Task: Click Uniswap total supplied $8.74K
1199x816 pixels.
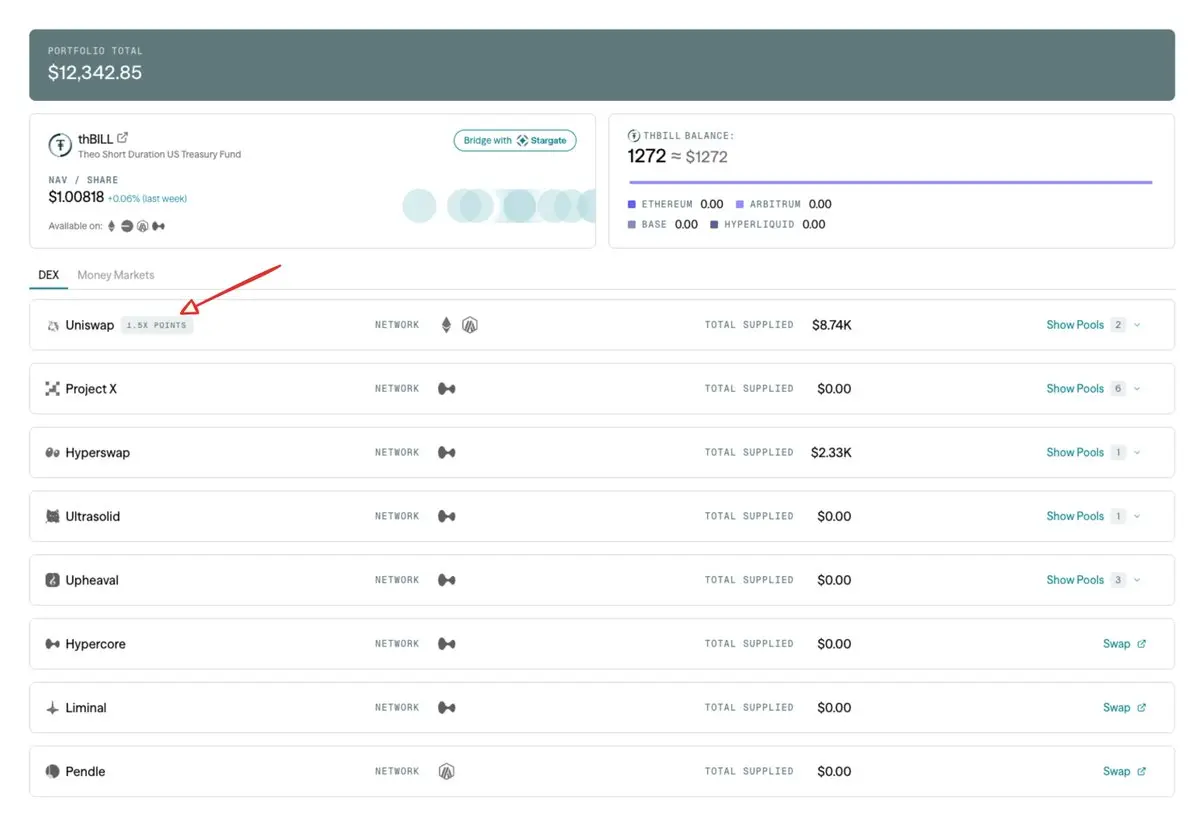Action: pyautogui.click(x=831, y=325)
